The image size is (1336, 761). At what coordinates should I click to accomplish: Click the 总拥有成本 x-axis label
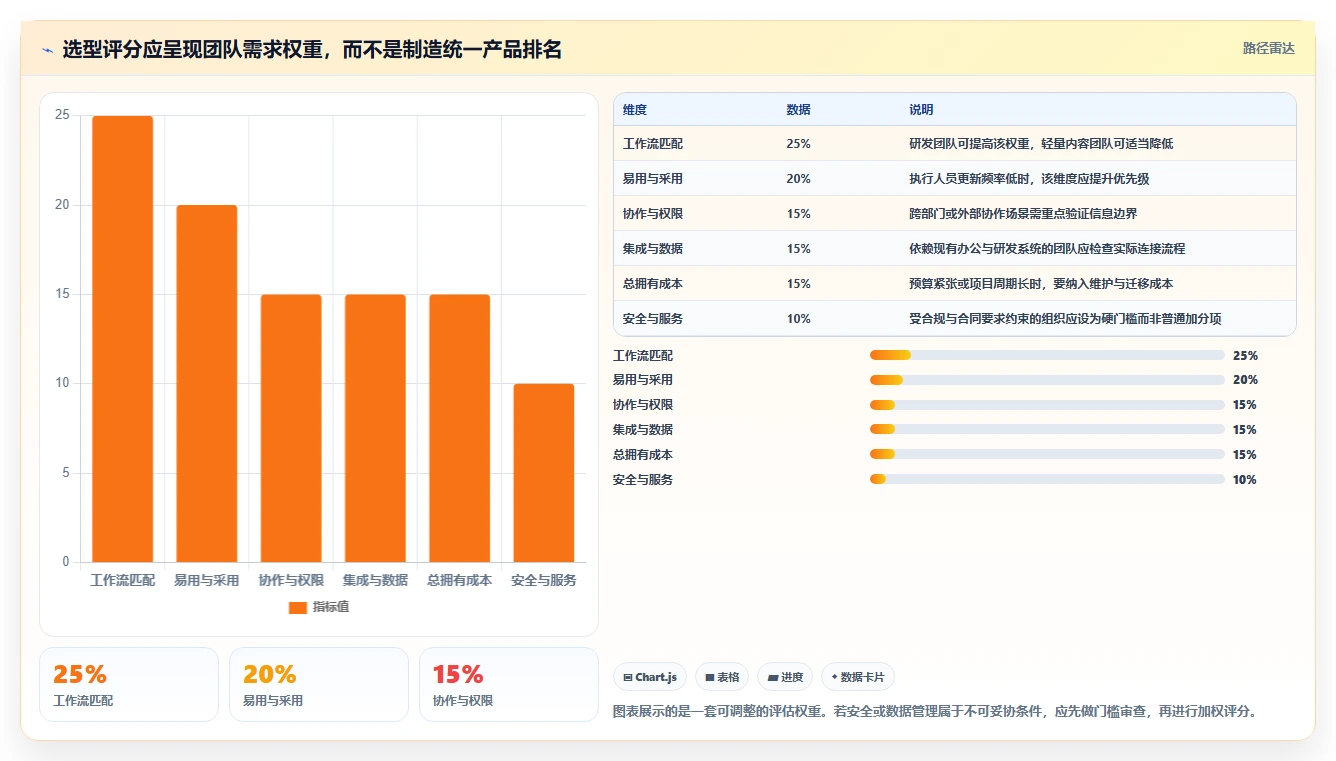[459, 580]
